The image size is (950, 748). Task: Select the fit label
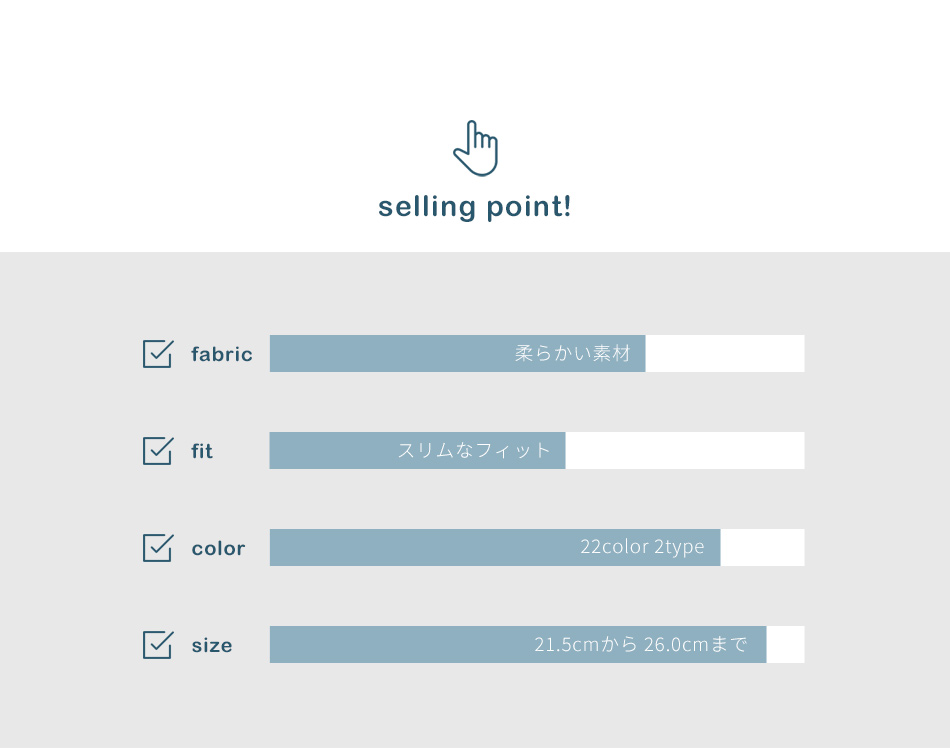pyautogui.click(x=202, y=451)
